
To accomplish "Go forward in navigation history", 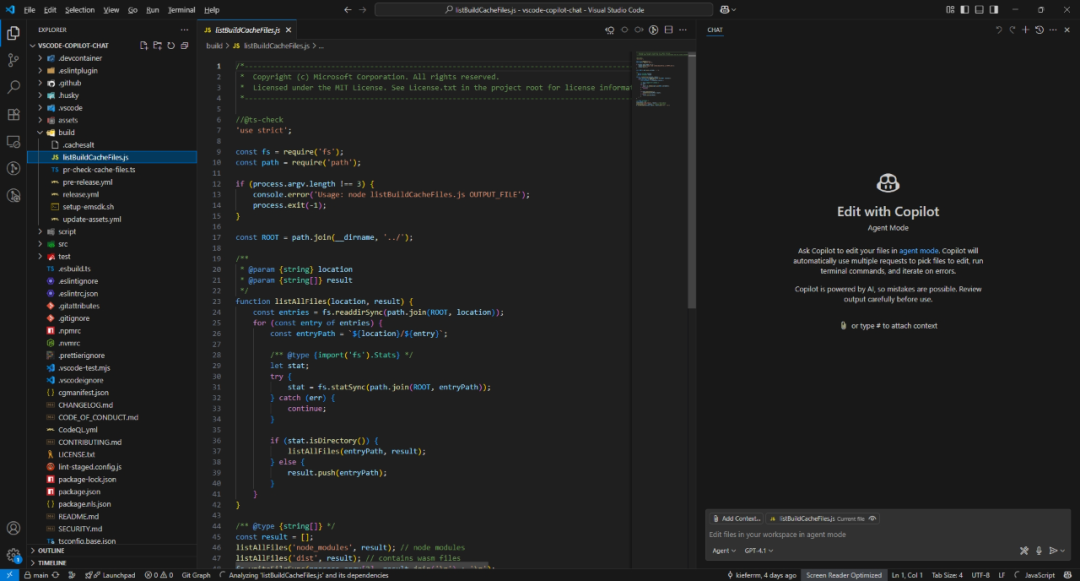I will (x=363, y=10).
